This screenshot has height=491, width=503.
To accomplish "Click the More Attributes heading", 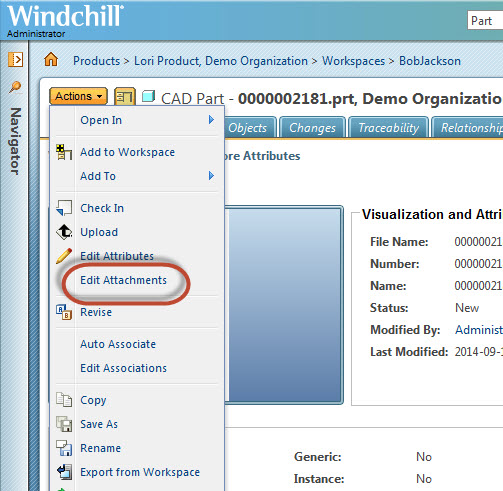I will pos(262,156).
